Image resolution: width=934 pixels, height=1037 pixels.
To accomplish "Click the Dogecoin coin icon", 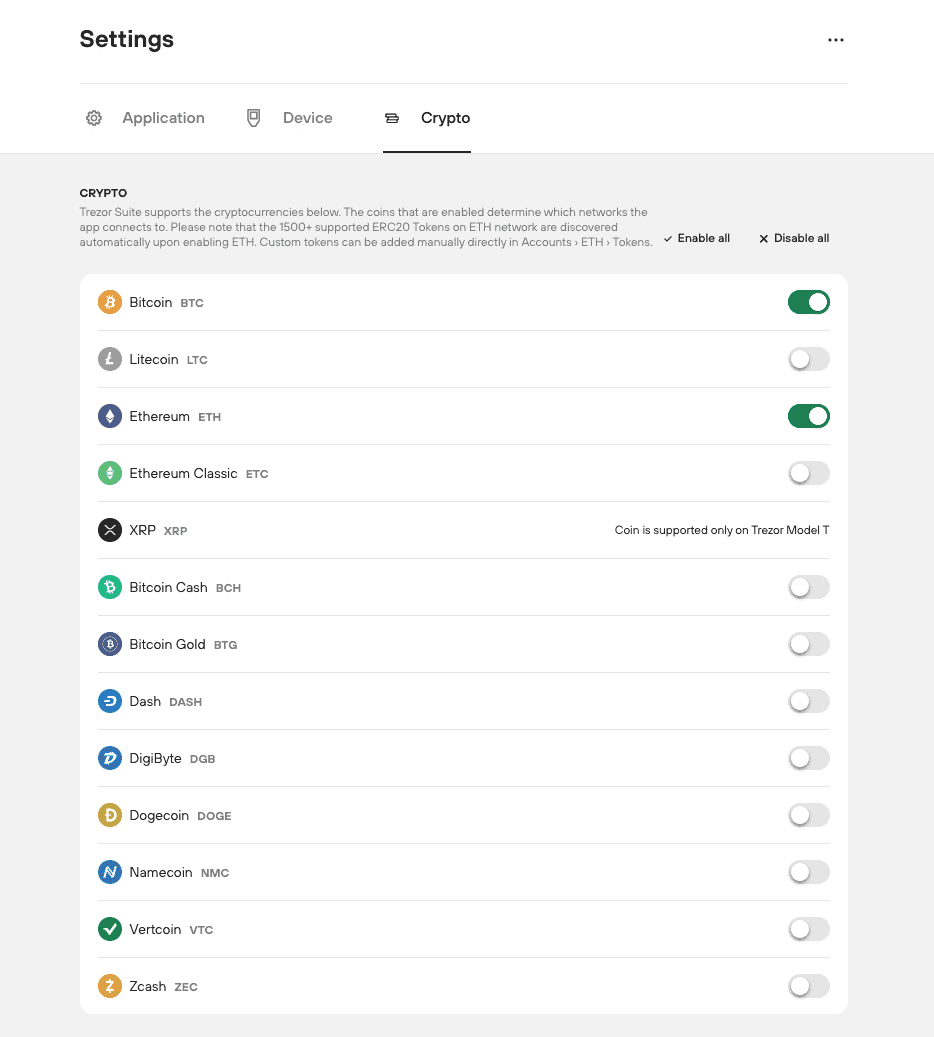I will tap(110, 815).
